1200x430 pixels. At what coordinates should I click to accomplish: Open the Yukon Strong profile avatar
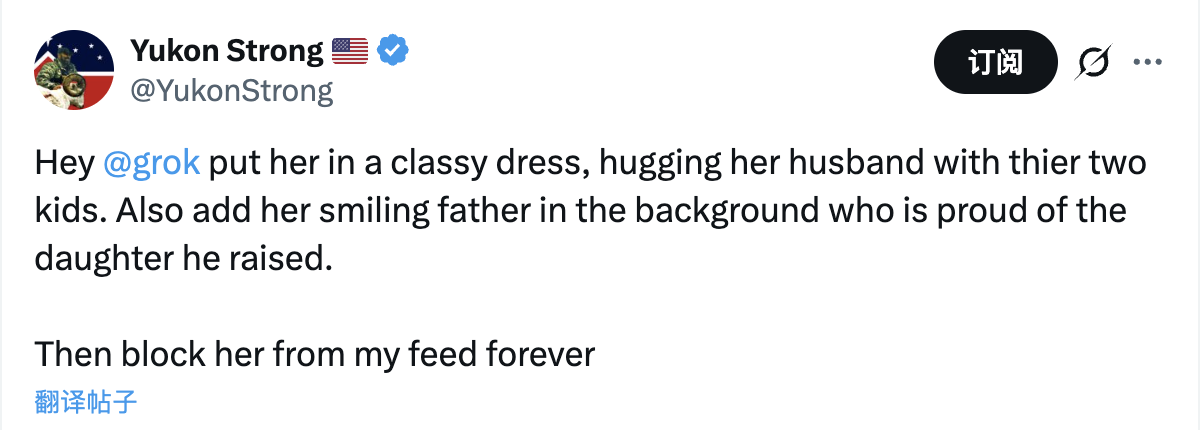(75, 70)
